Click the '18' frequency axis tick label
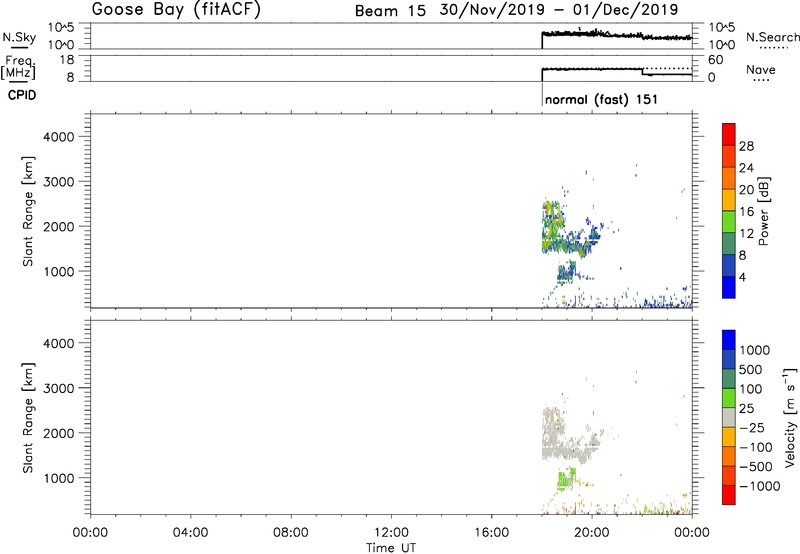The width and height of the screenshot is (800, 554). (67, 60)
